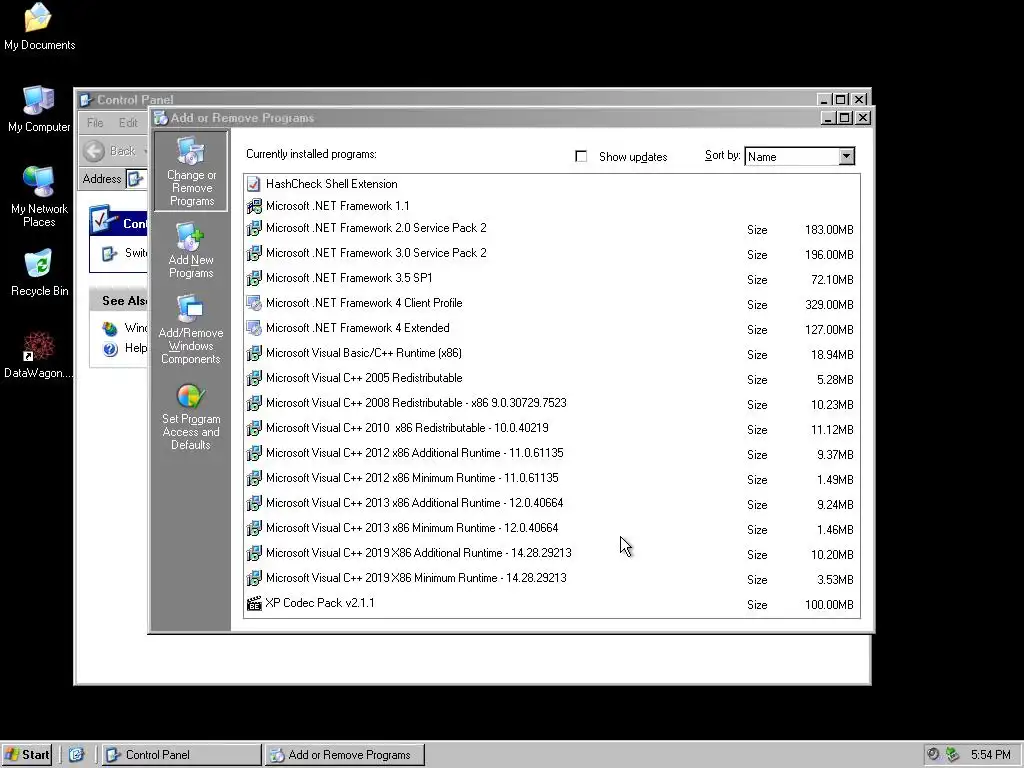Click the .NET Framework 4 Client Profile icon
Viewport: 1024px width, 768px height.
pos(253,304)
